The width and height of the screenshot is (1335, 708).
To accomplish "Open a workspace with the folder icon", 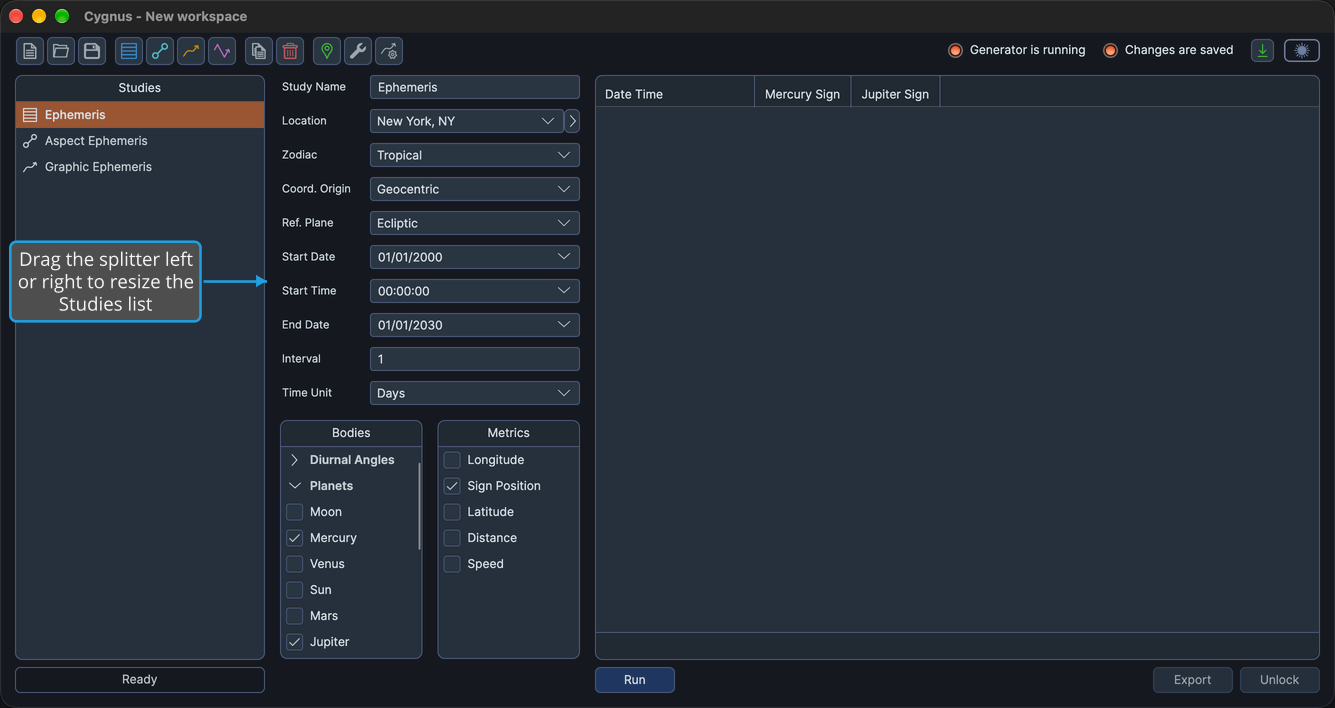I will (x=61, y=51).
